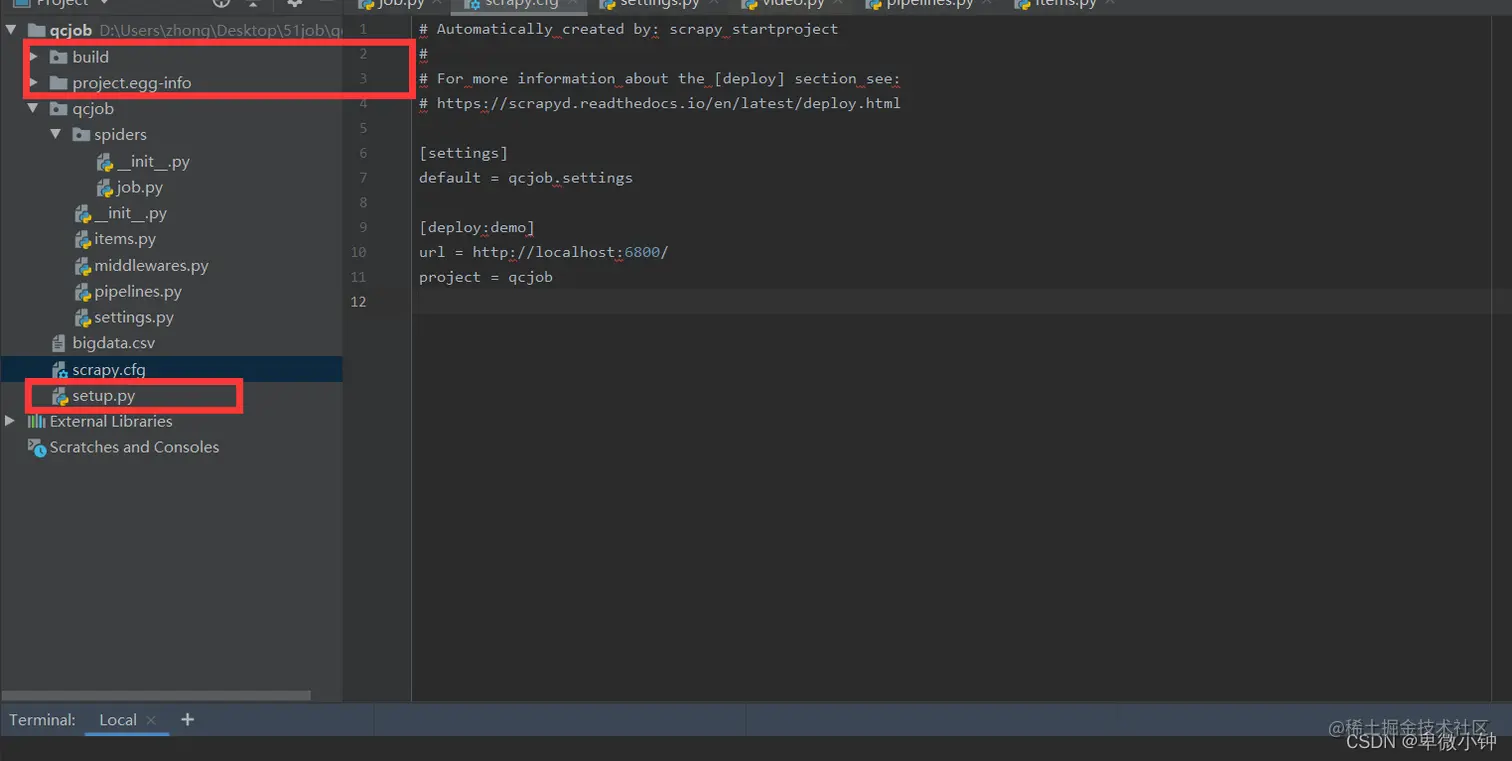Collapse the inner qcjob package arrow

pos(33,109)
